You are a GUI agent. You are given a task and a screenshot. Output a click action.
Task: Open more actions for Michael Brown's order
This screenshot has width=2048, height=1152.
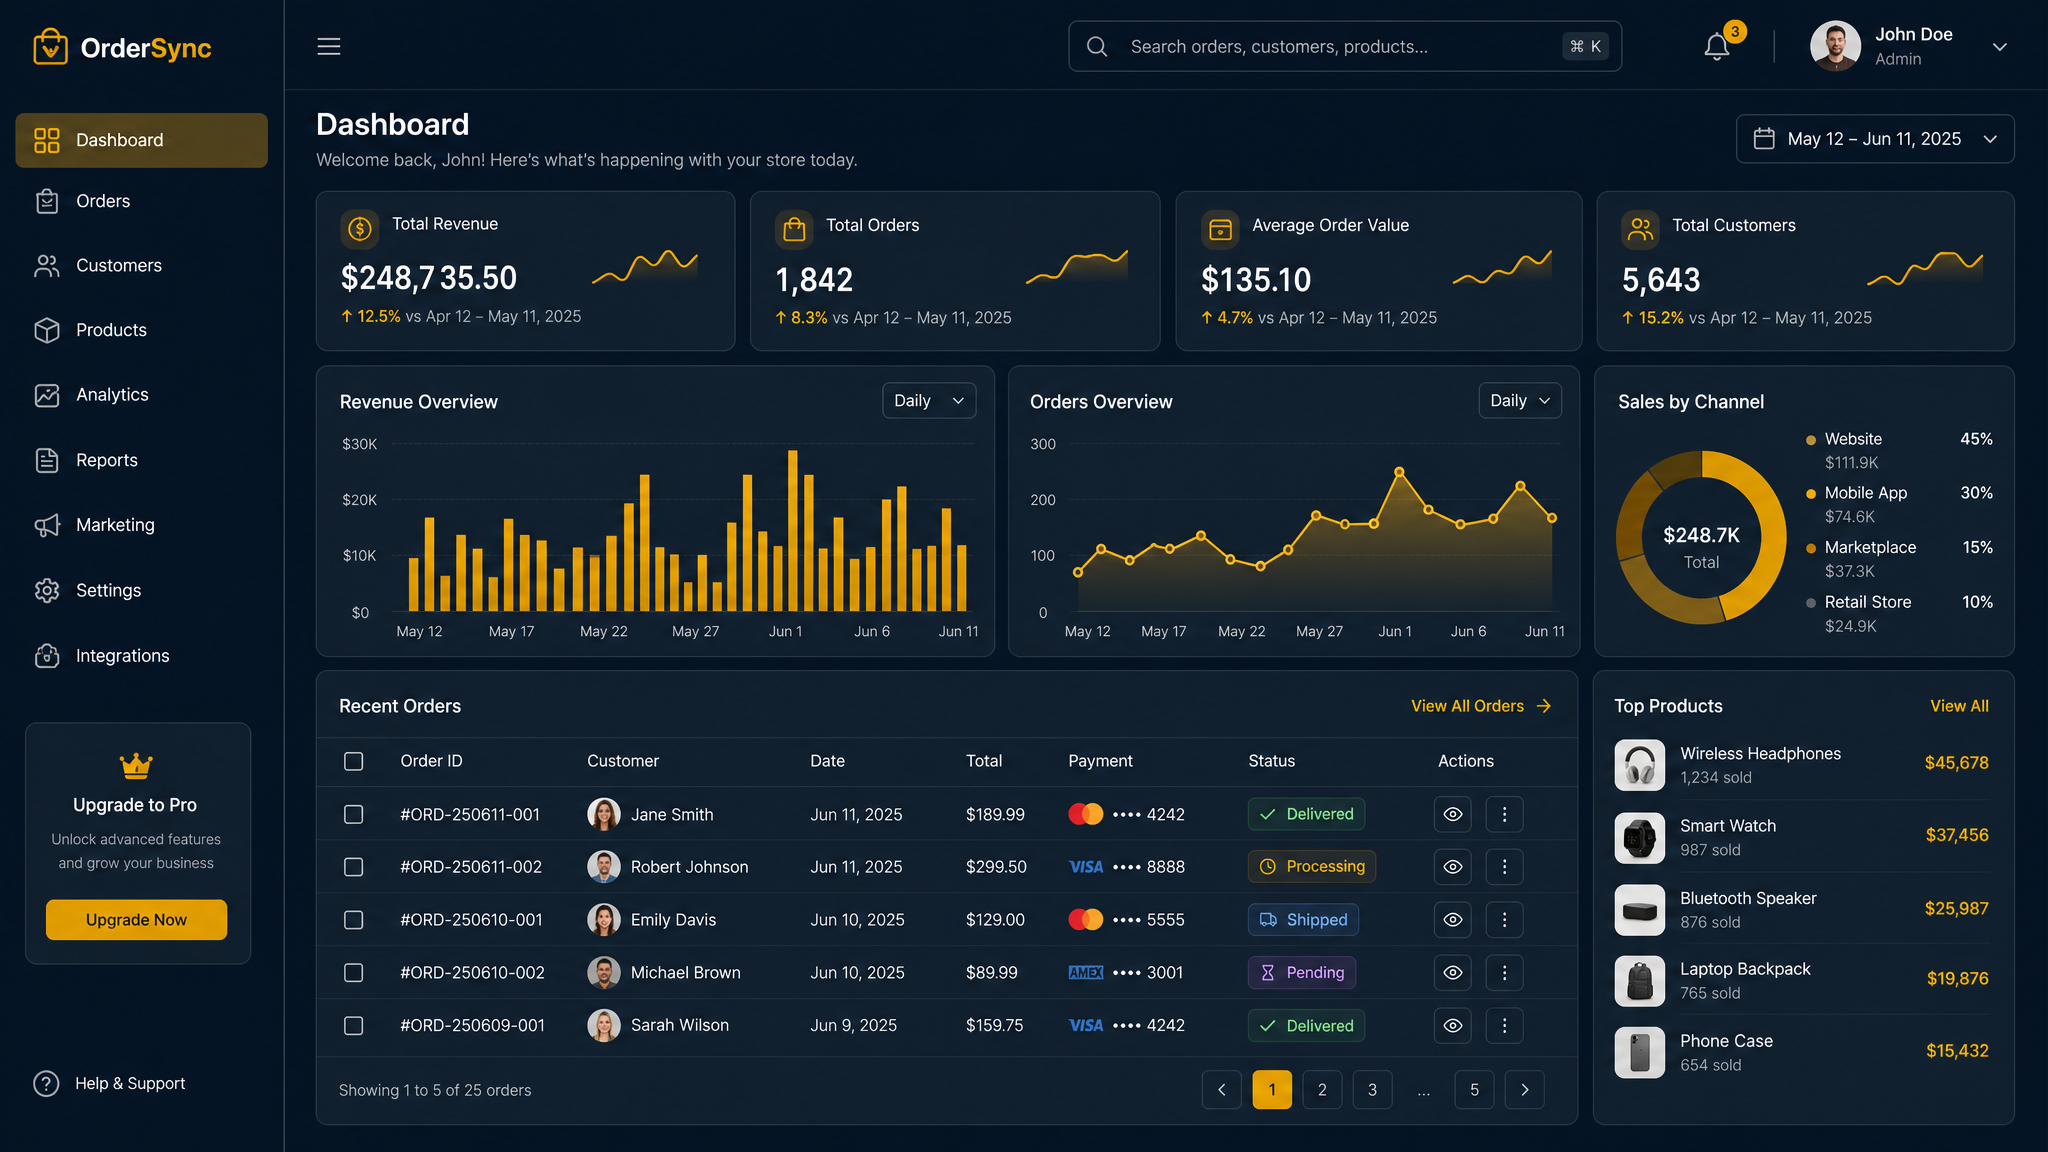(x=1504, y=972)
